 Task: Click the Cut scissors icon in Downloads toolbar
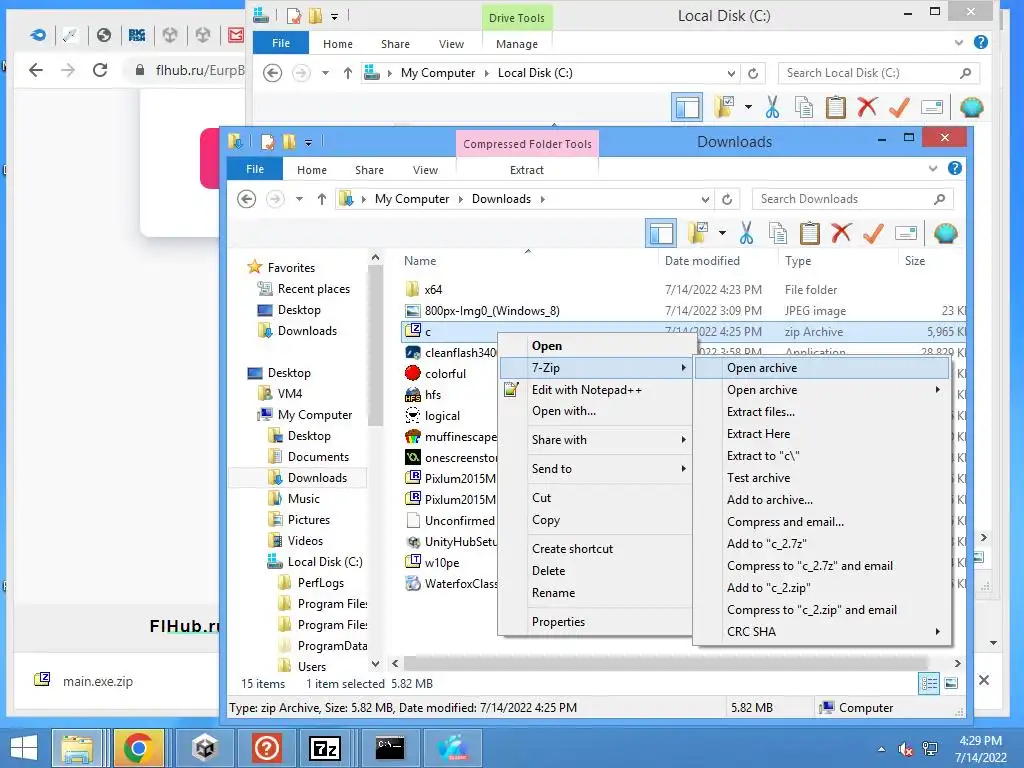(x=746, y=233)
